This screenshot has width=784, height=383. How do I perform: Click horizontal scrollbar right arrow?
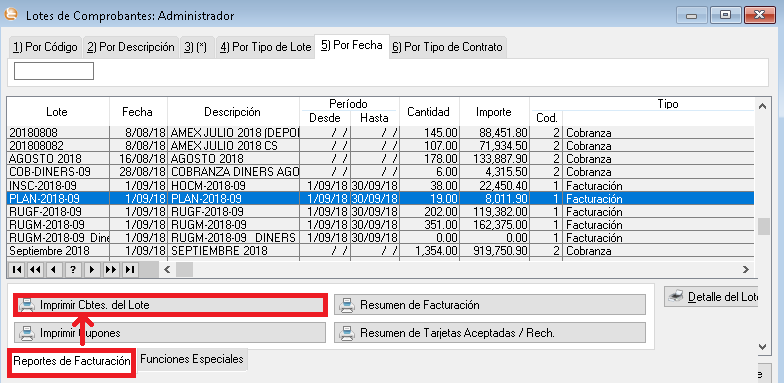click(x=746, y=270)
